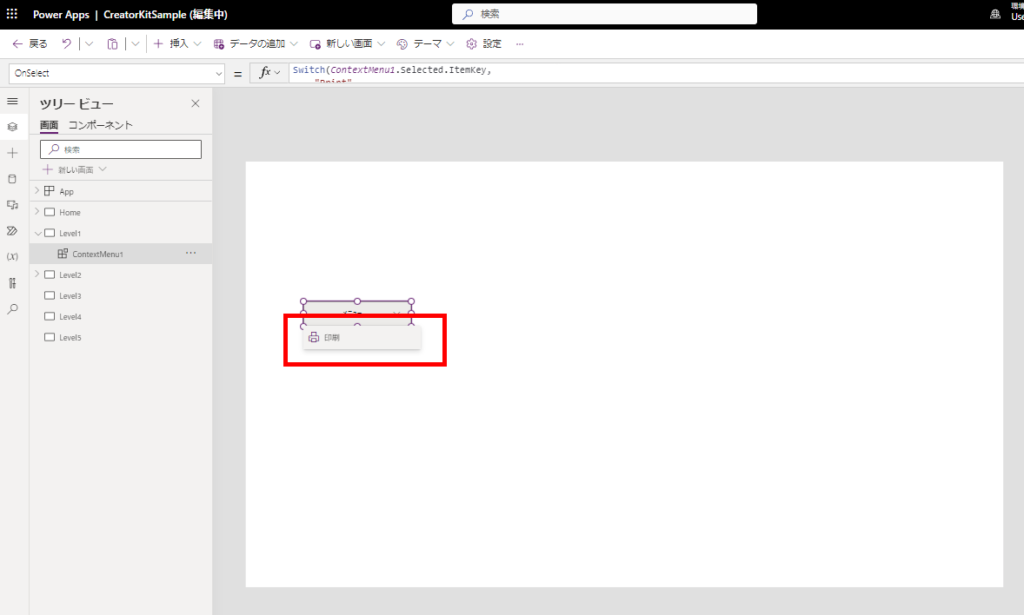Select App in the tree view

(66, 191)
